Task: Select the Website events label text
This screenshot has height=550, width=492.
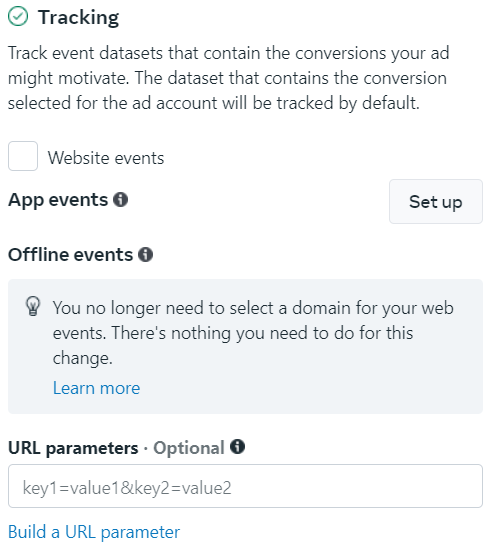Action: tap(106, 158)
